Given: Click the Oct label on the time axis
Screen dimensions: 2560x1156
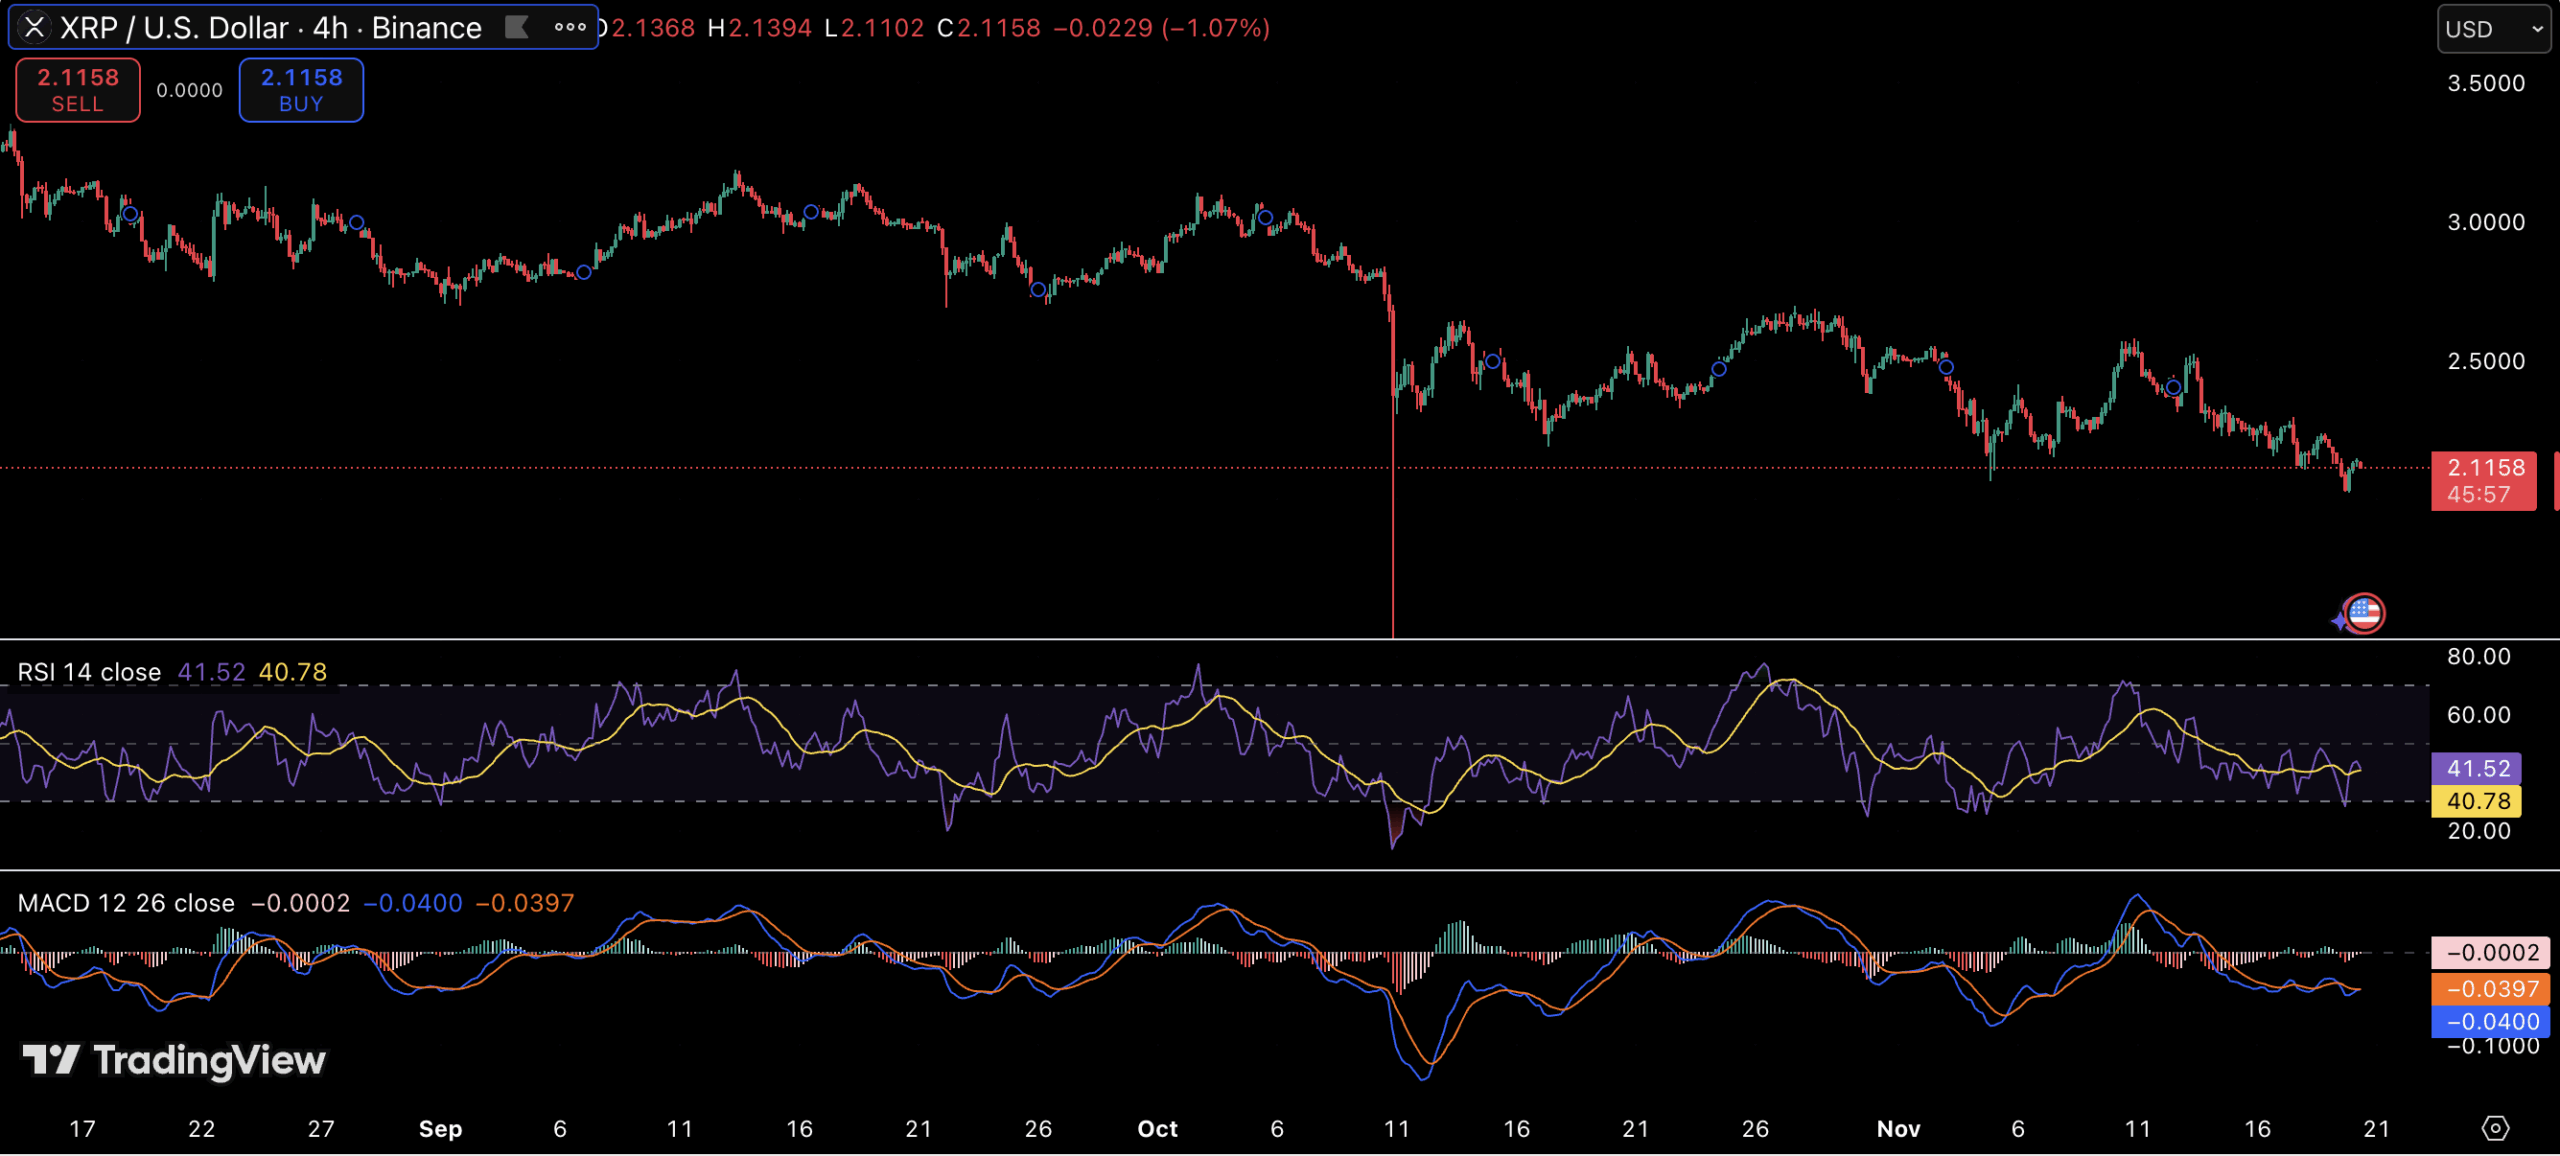Looking at the screenshot, I should [x=1157, y=1129].
